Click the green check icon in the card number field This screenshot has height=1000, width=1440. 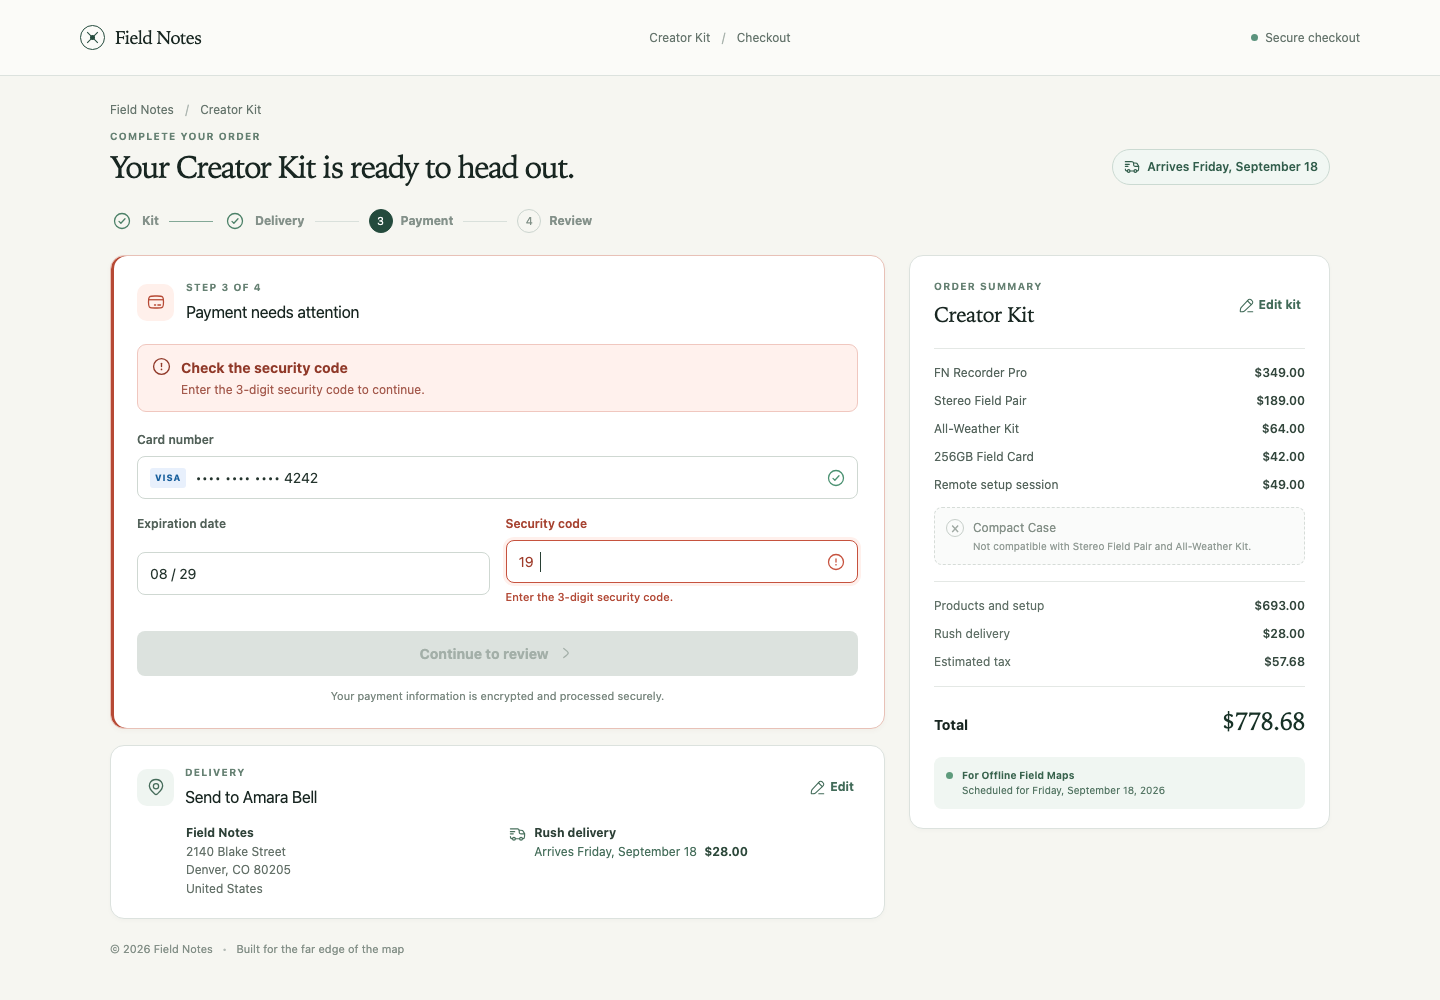pyautogui.click(x=836, y=478)
